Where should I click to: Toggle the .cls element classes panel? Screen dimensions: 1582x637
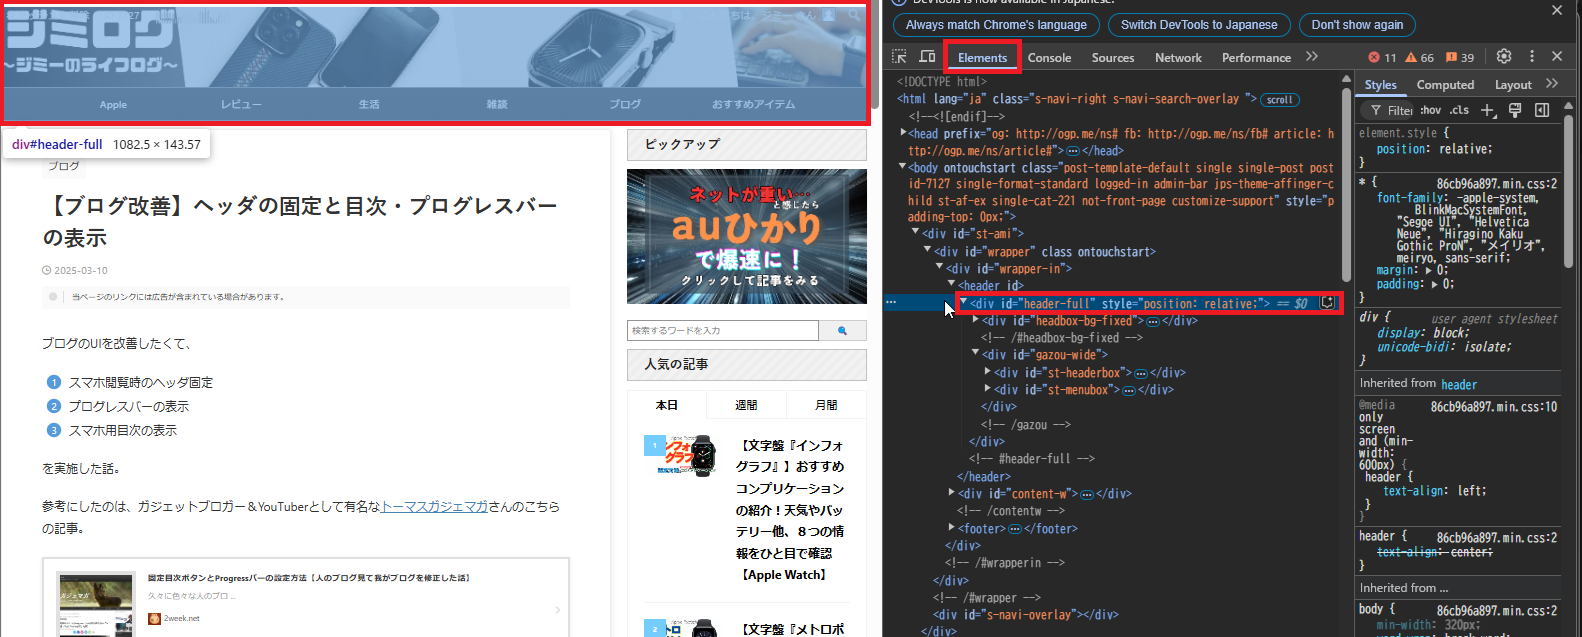[1460, 110]
